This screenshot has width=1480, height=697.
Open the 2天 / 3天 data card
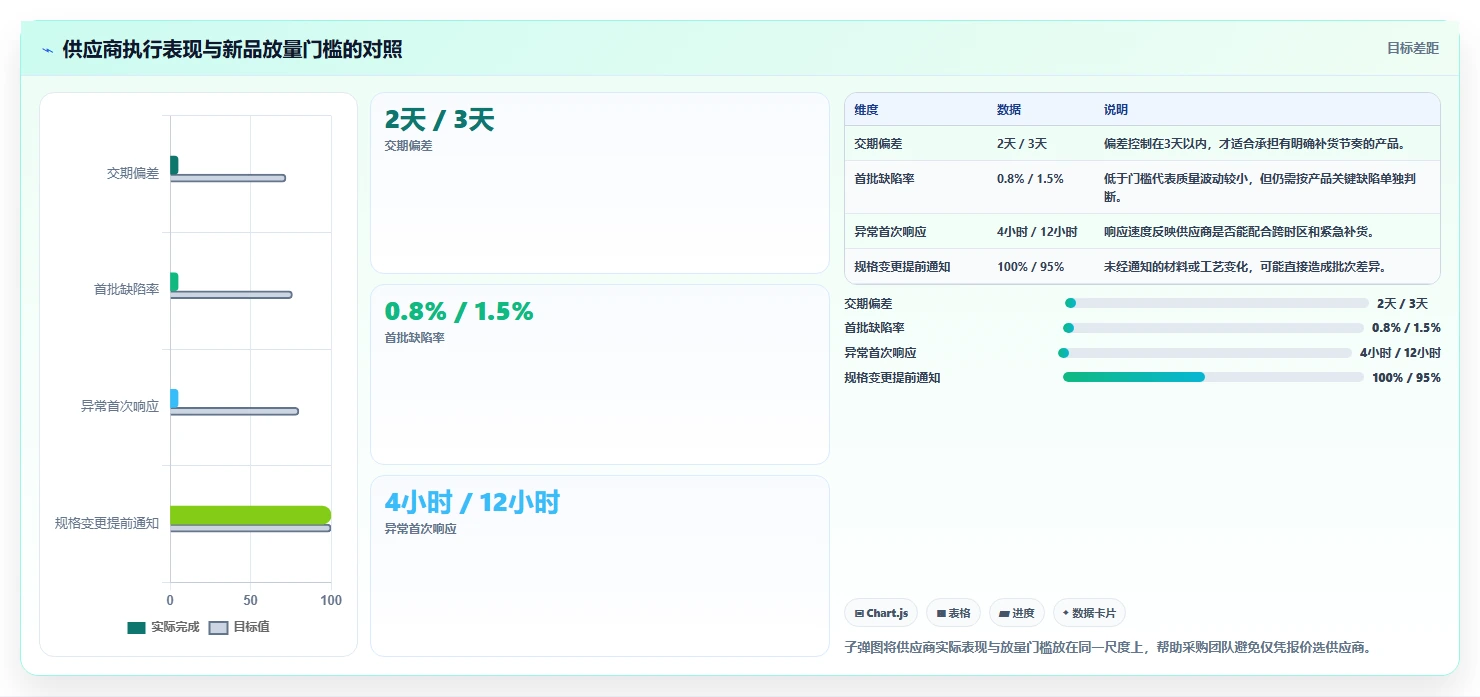[600, 183]
